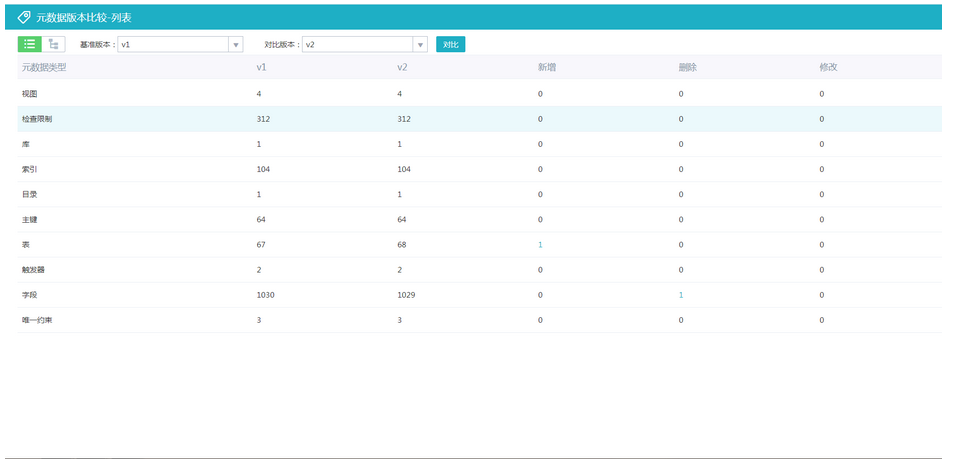The image size is (960, 474).
Task: Select the 触发器 row
Action: pyautogui.click(x=33, y=270)
